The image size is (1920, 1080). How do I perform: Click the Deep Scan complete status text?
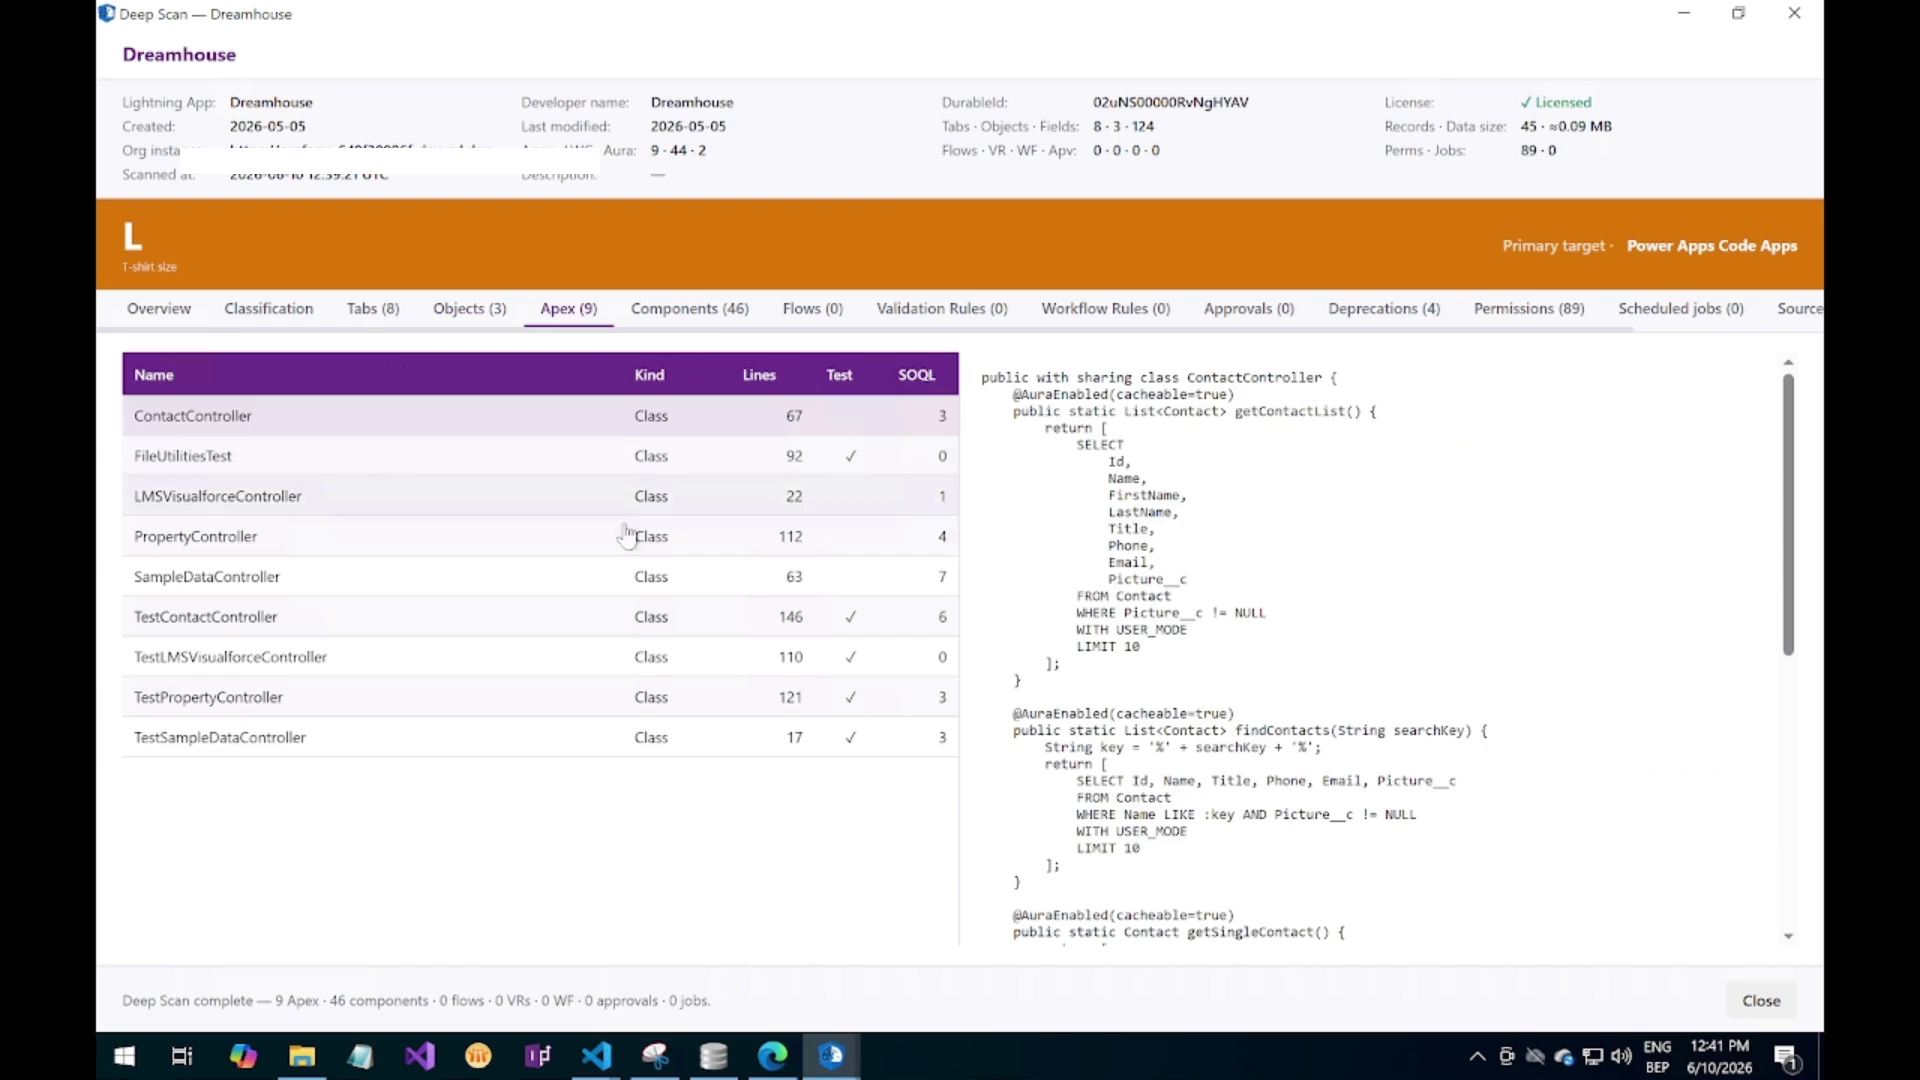coord(416,1001)
